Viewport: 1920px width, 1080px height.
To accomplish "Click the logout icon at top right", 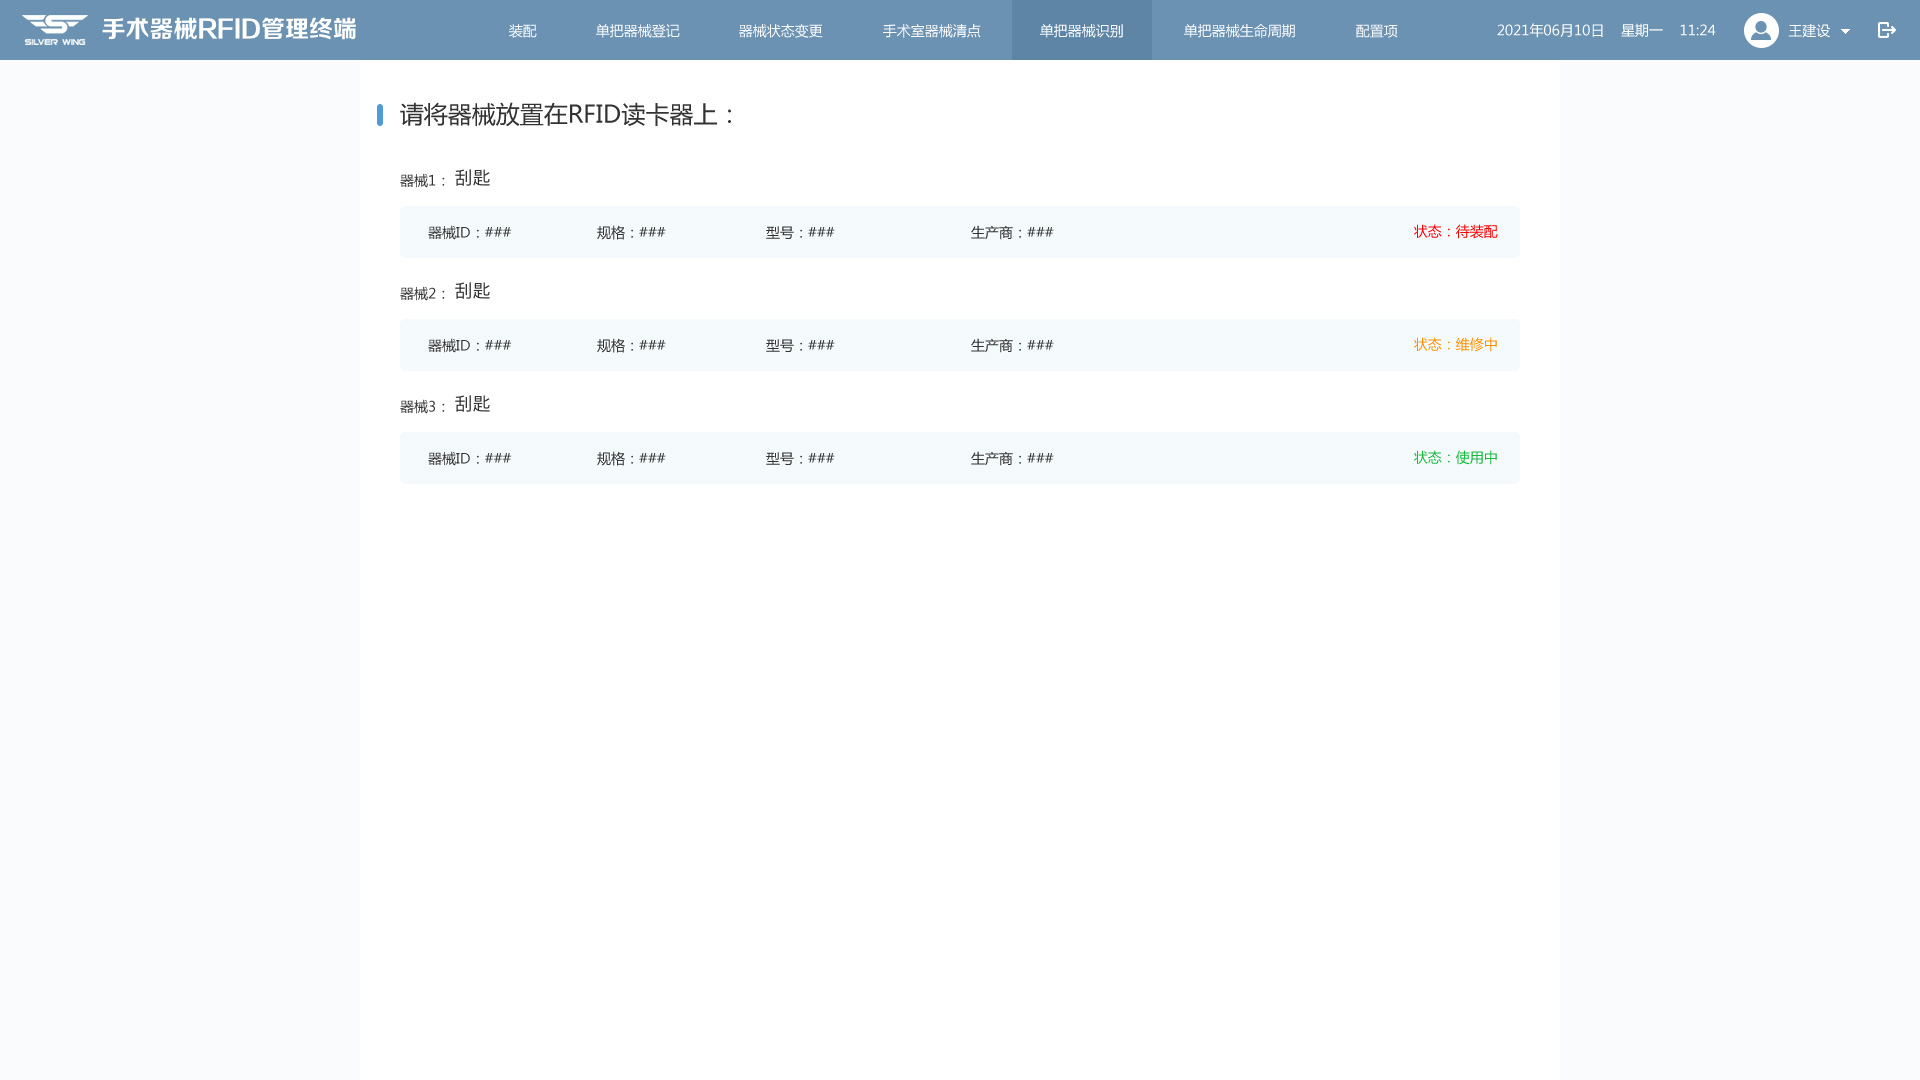I will coord(1886,30).
